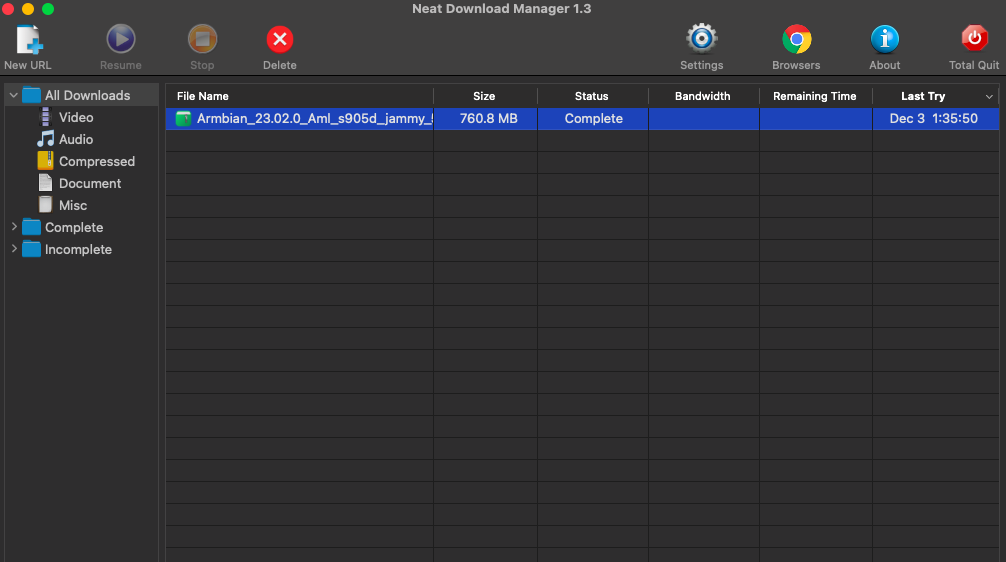Open Settings gear icon

pyautogui.click(x=702, y=39)
